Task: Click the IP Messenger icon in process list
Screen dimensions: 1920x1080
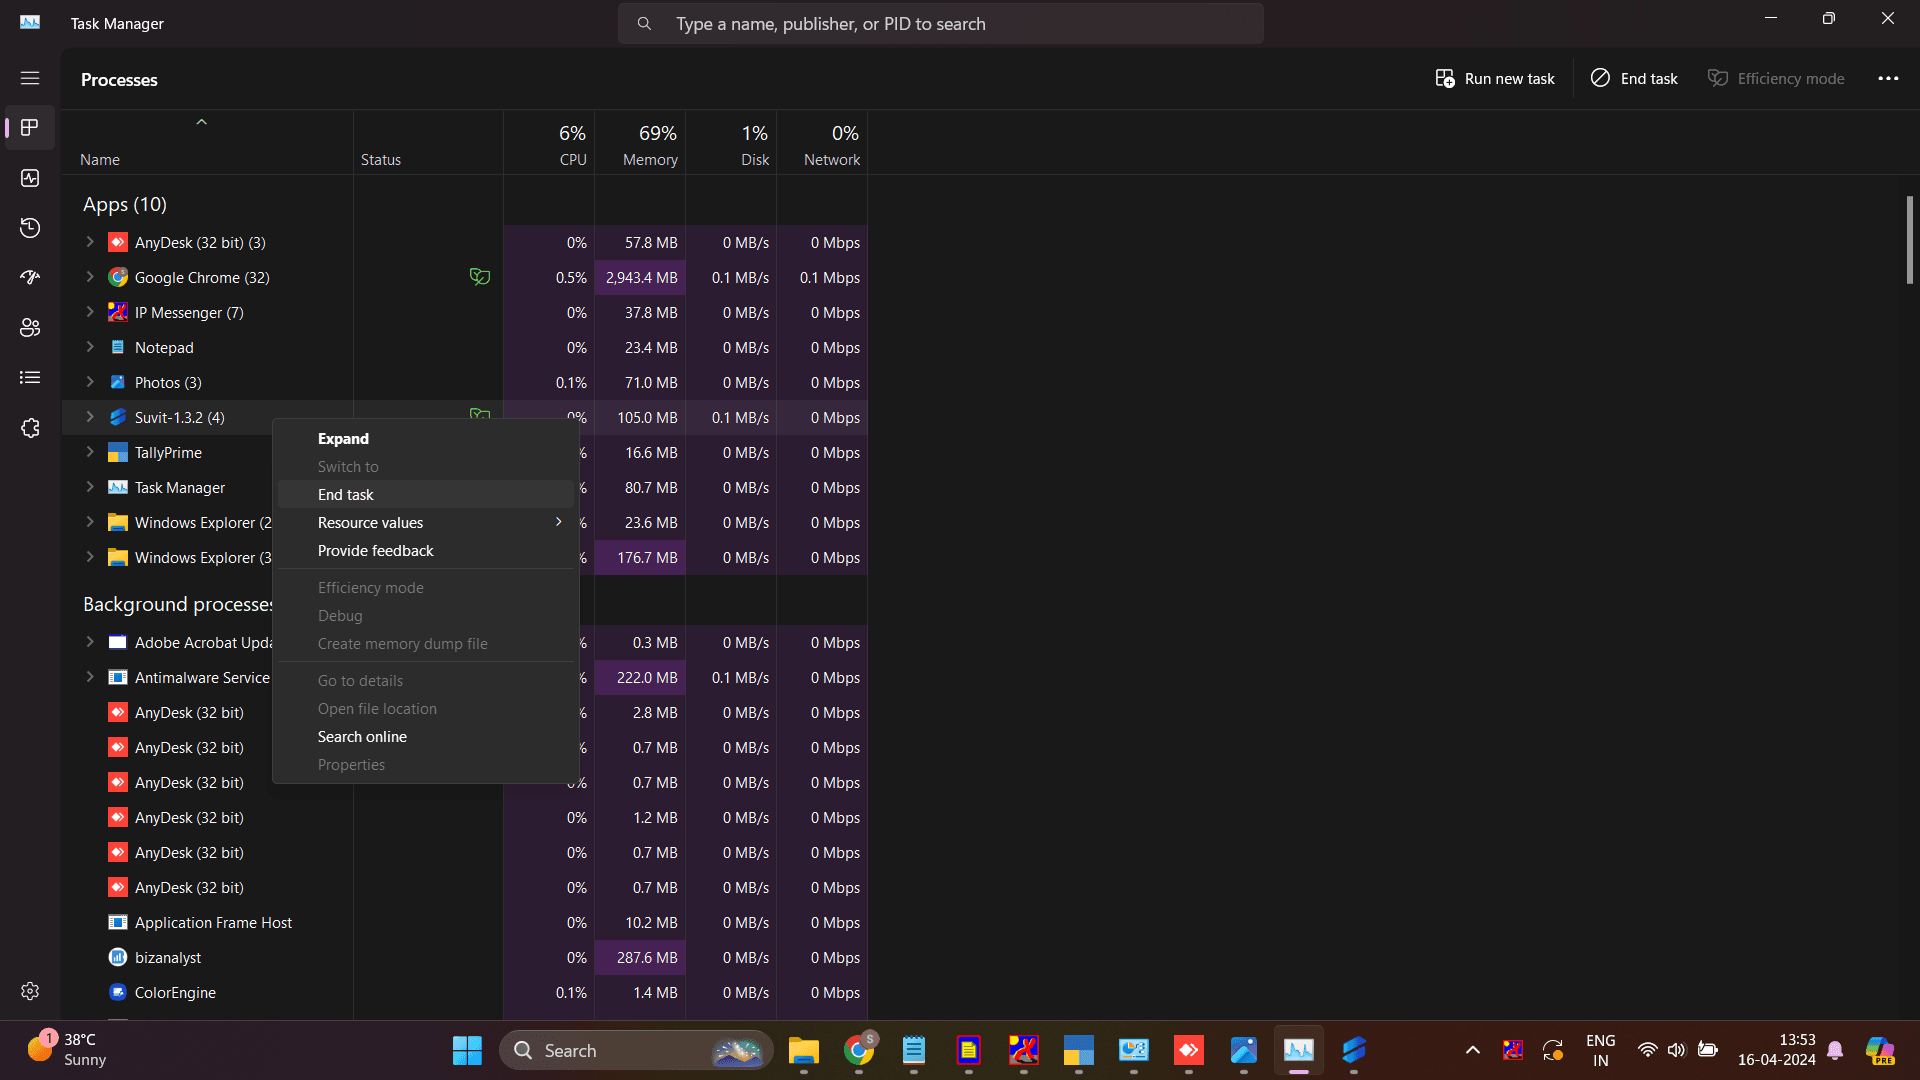Action: click(x=118, y=312)
